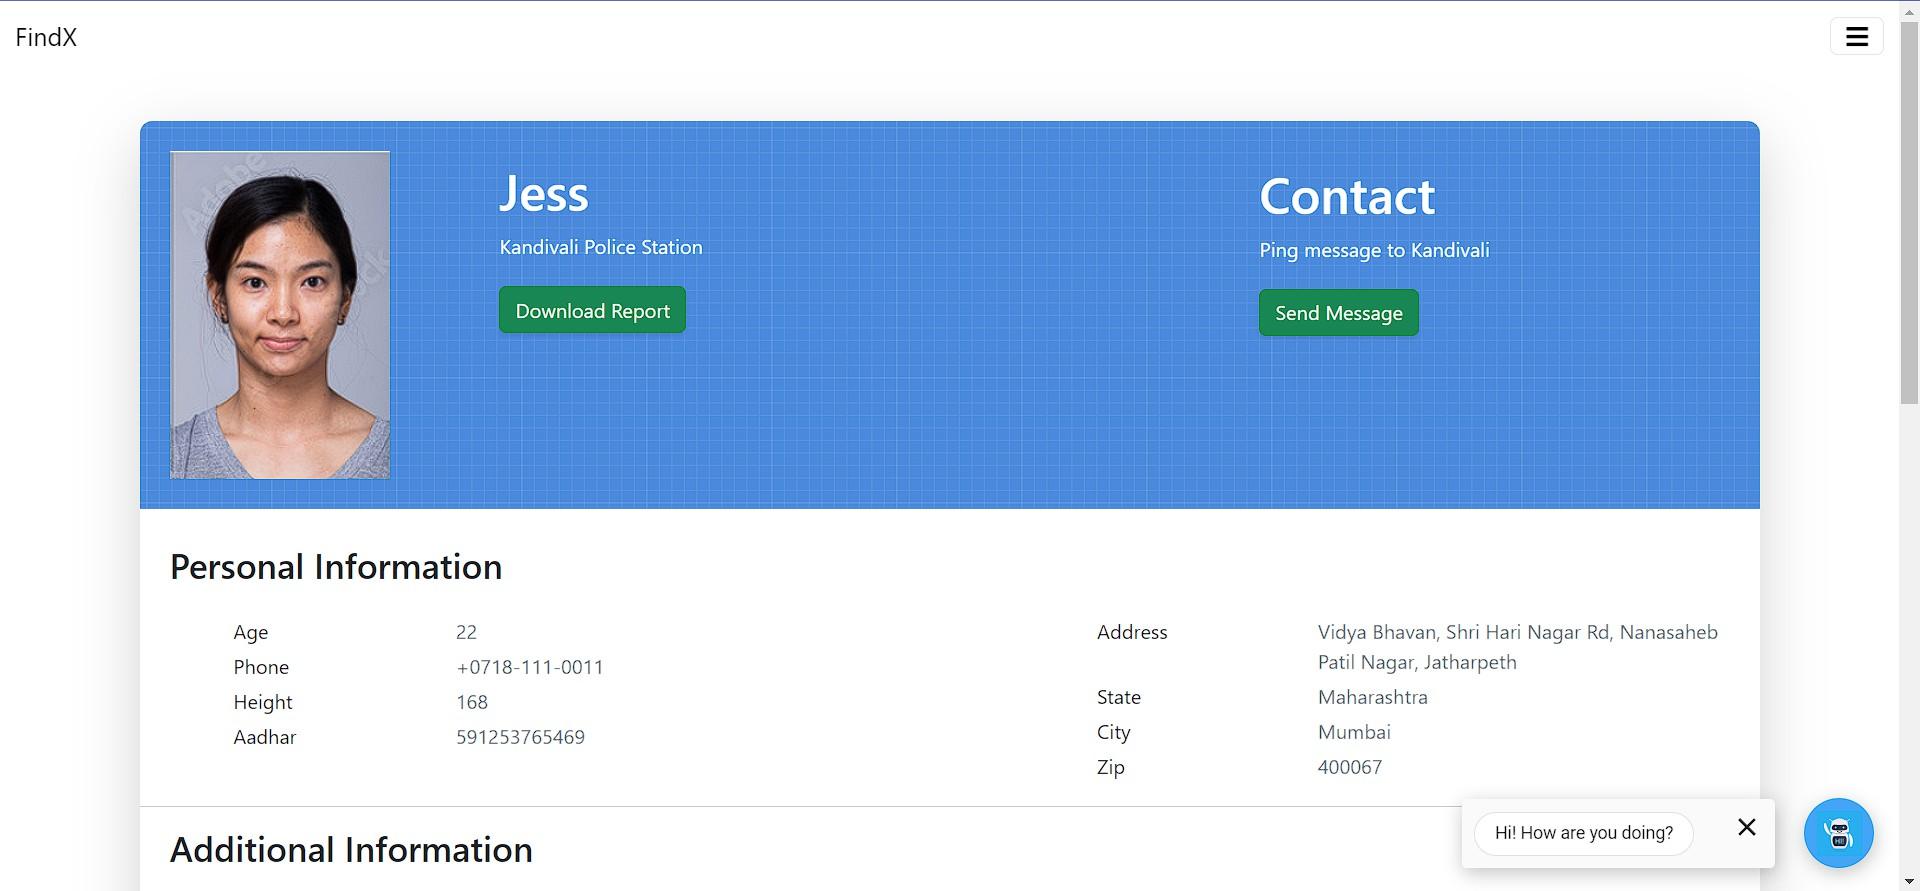The height and width of the screenshot is (891, 1920).
Task: Click the Kandivali Police Station subtitle
Action: coord(600,247)
